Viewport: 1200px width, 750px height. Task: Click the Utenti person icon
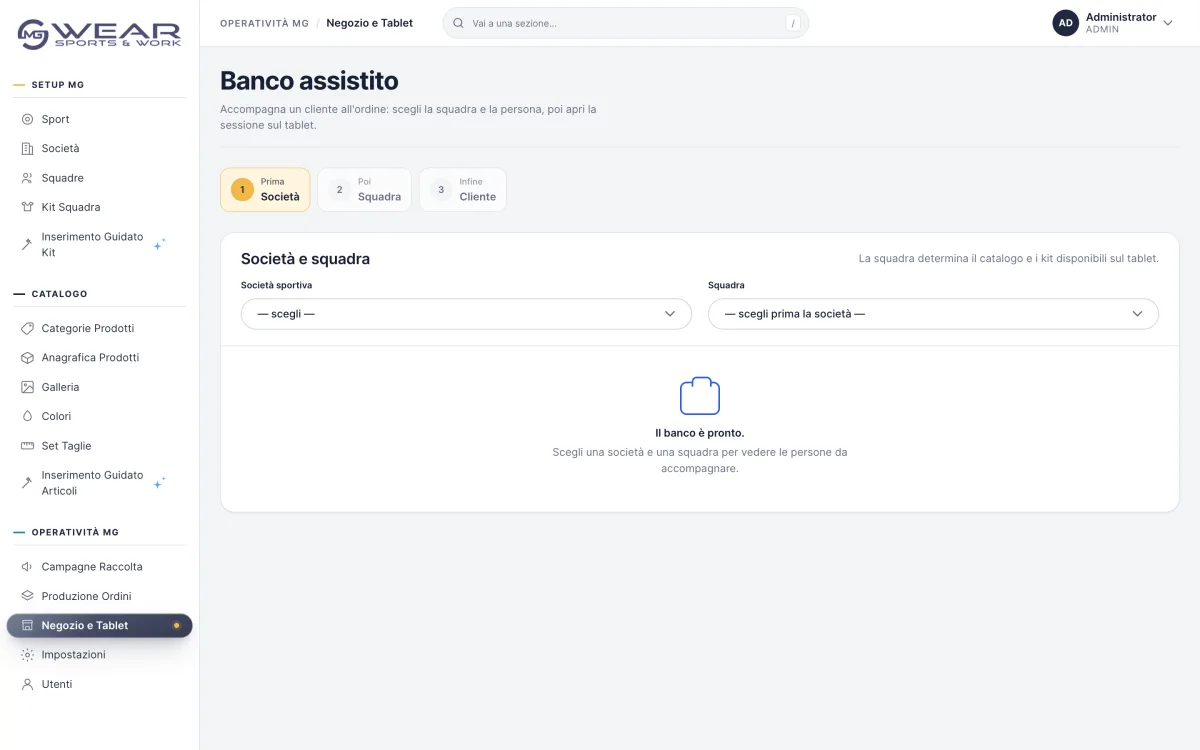27,684
